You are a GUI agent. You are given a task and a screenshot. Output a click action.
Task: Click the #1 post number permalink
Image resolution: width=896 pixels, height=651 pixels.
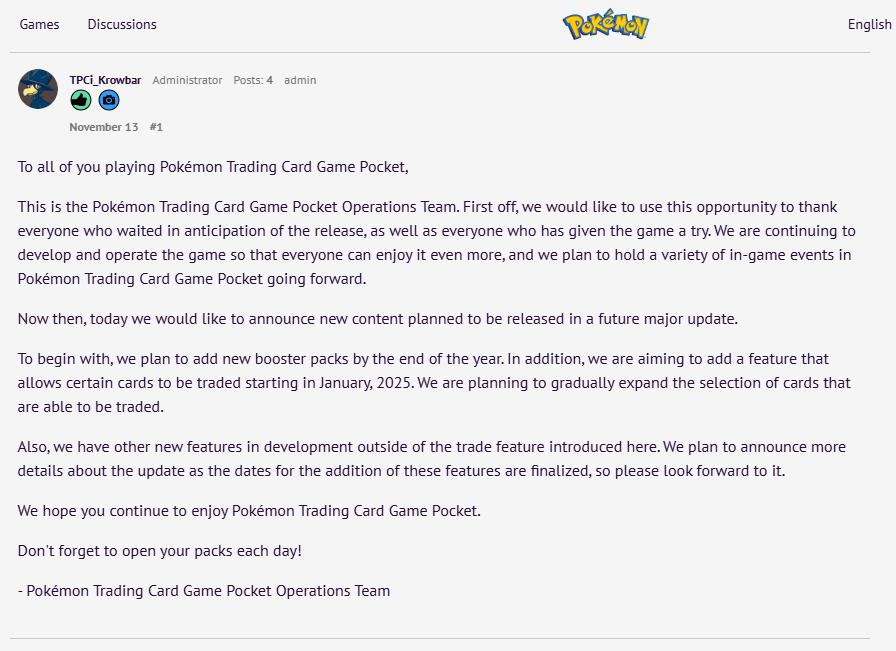[156, 127]
